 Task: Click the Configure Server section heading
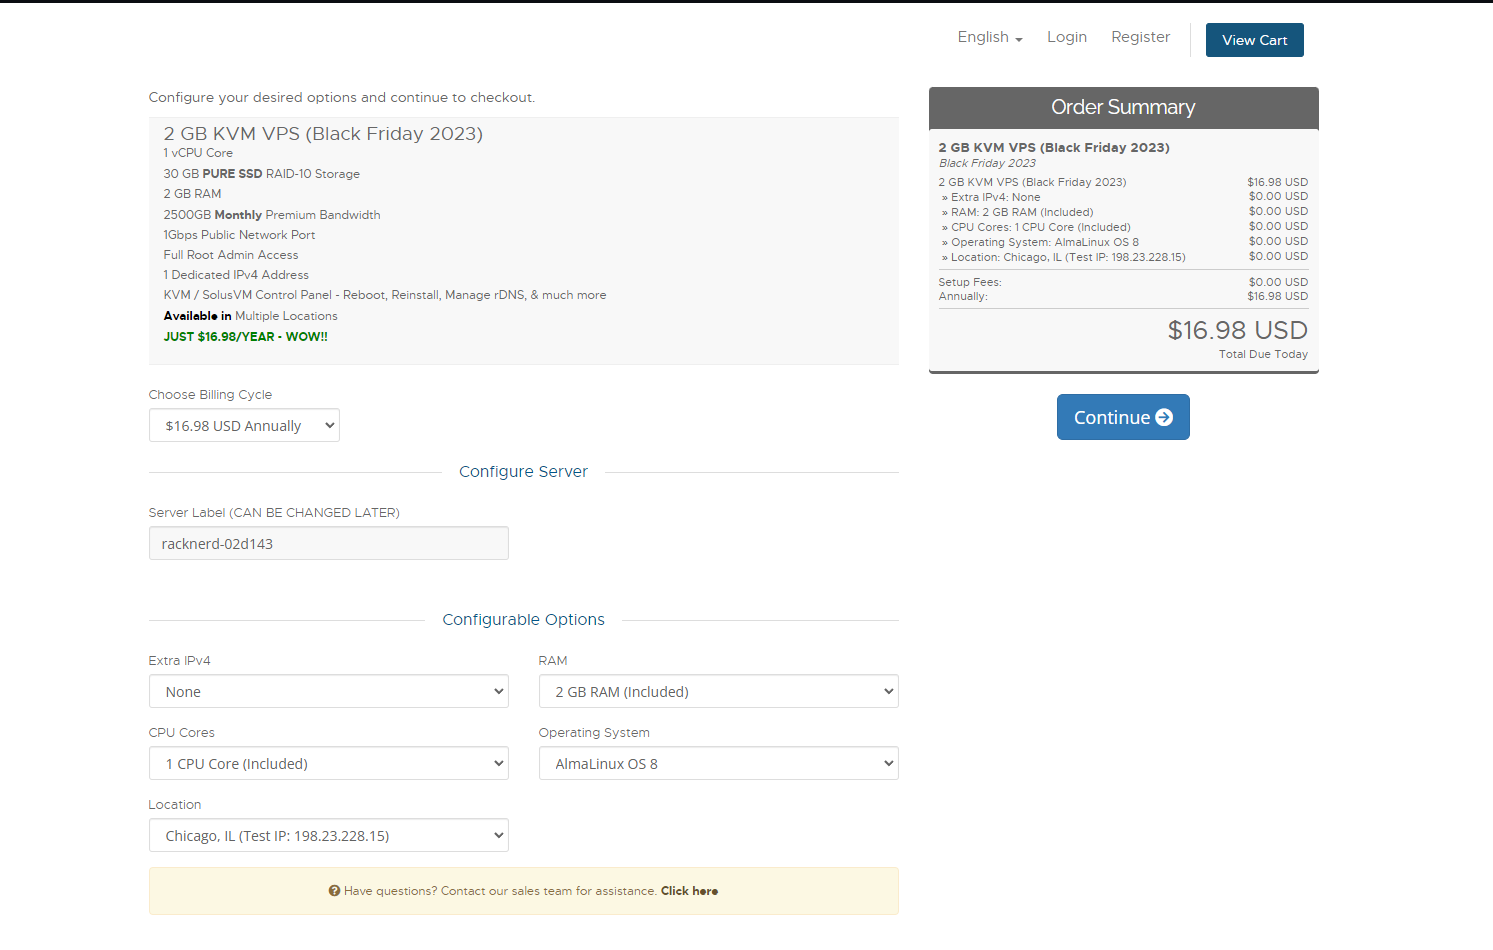coord(523,472)
